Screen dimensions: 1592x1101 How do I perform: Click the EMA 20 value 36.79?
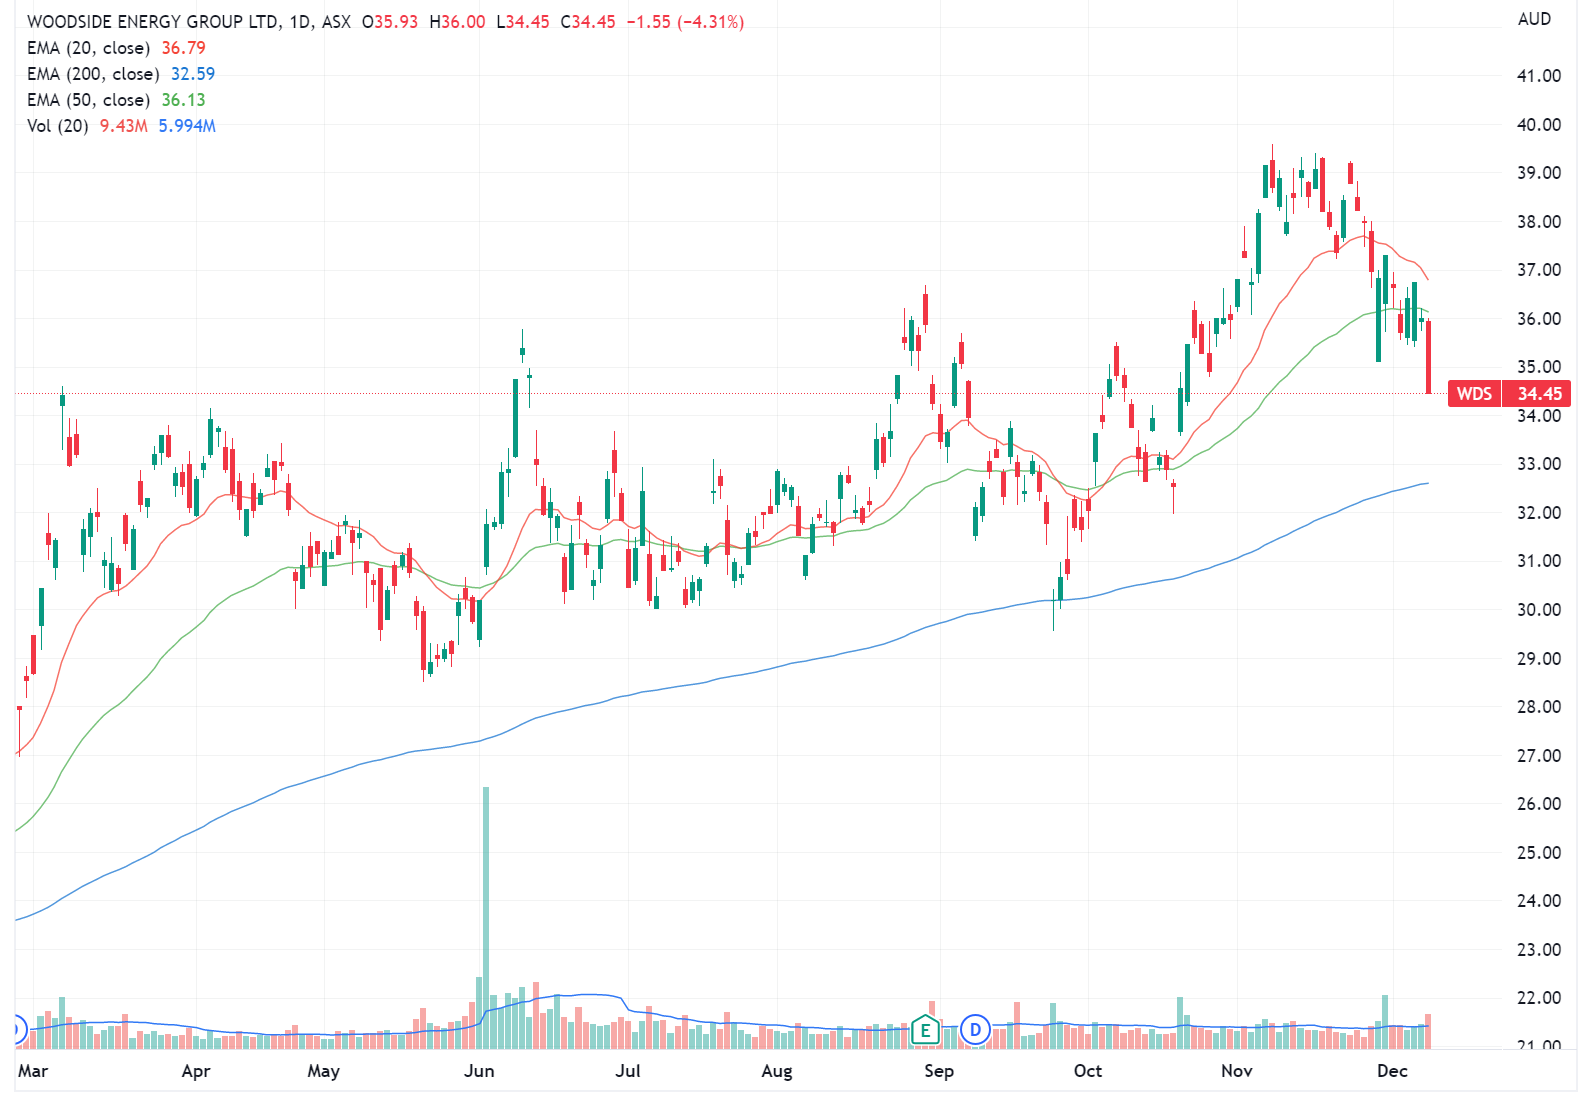pos(183,48)
